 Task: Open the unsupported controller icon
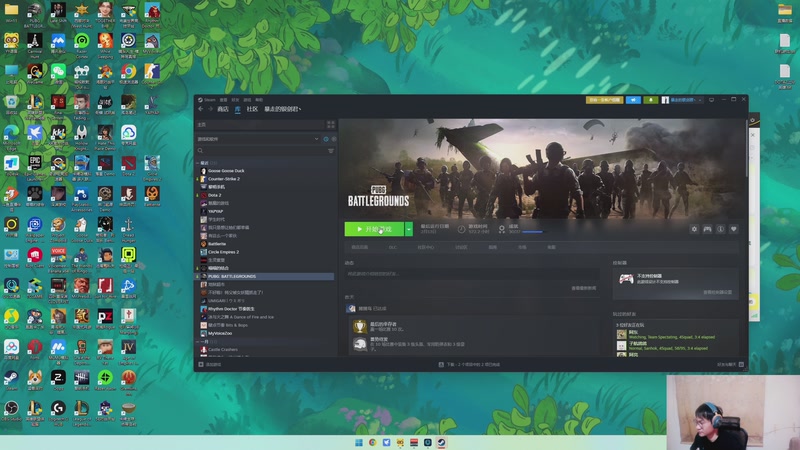[x=626, y=279]
